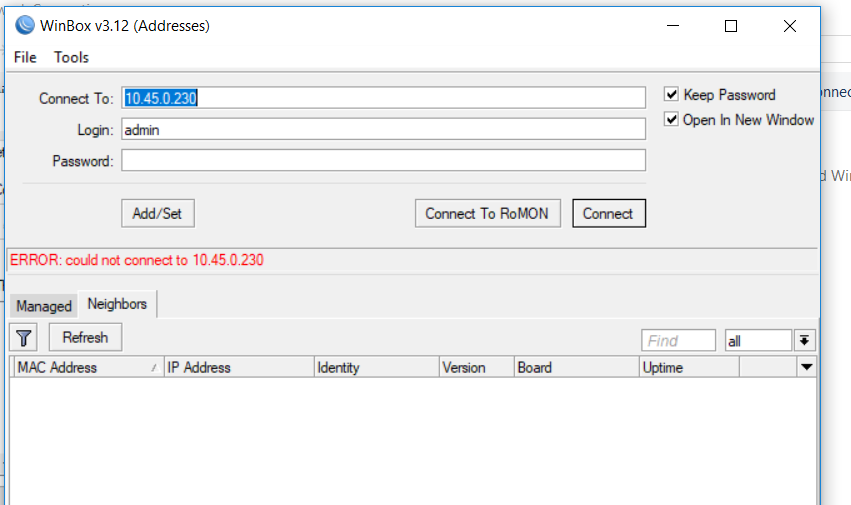Sort by Identity column header
The width and height of the screenshot is (851, 505).
[x=376, y=368]
